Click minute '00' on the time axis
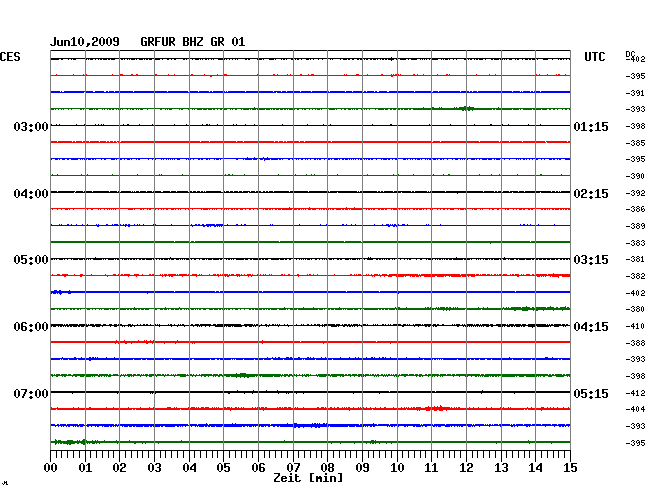Viewport: 650px width, 494px height. [51, 468]
